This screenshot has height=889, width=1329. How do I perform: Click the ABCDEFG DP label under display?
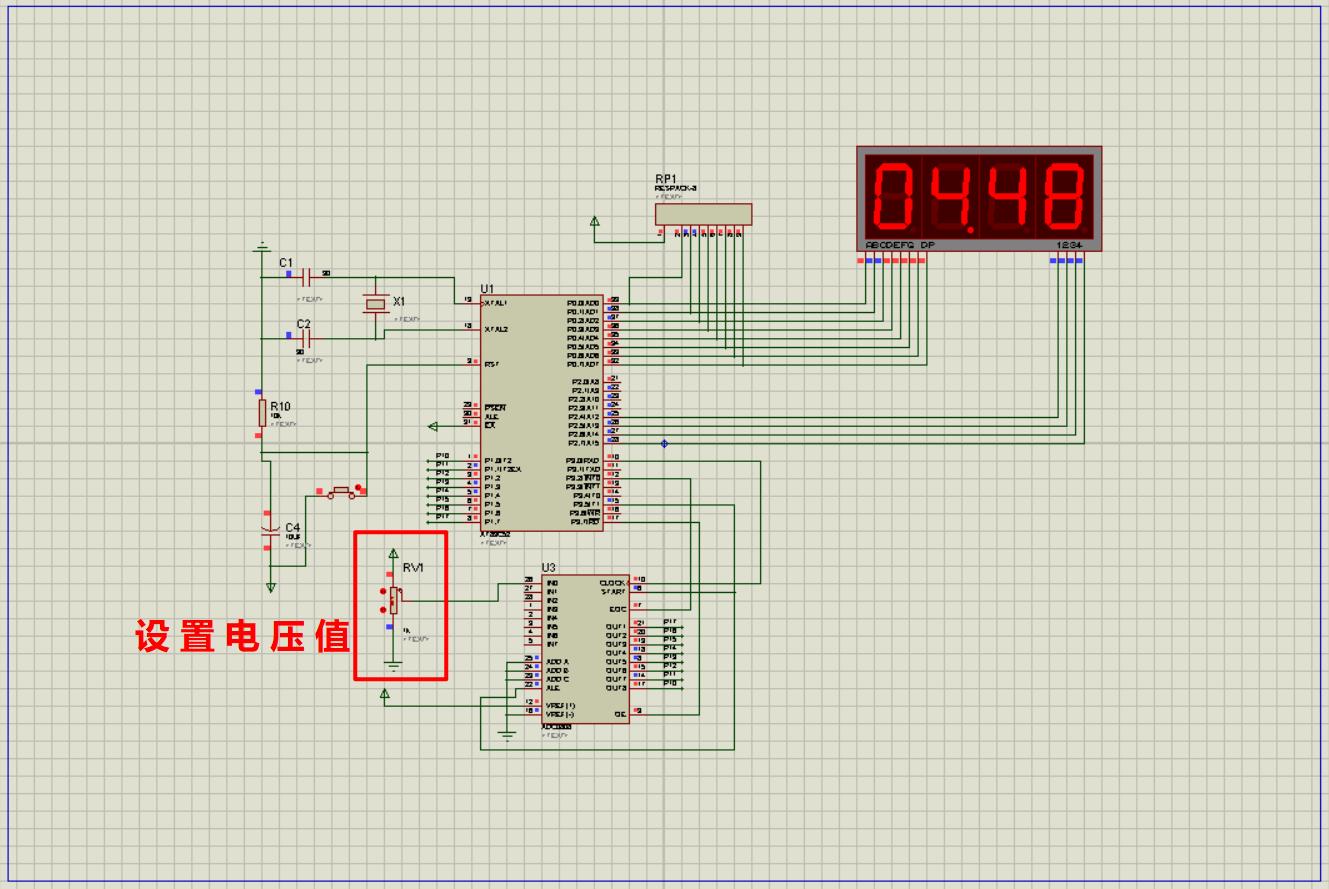[x=900, y=244]
